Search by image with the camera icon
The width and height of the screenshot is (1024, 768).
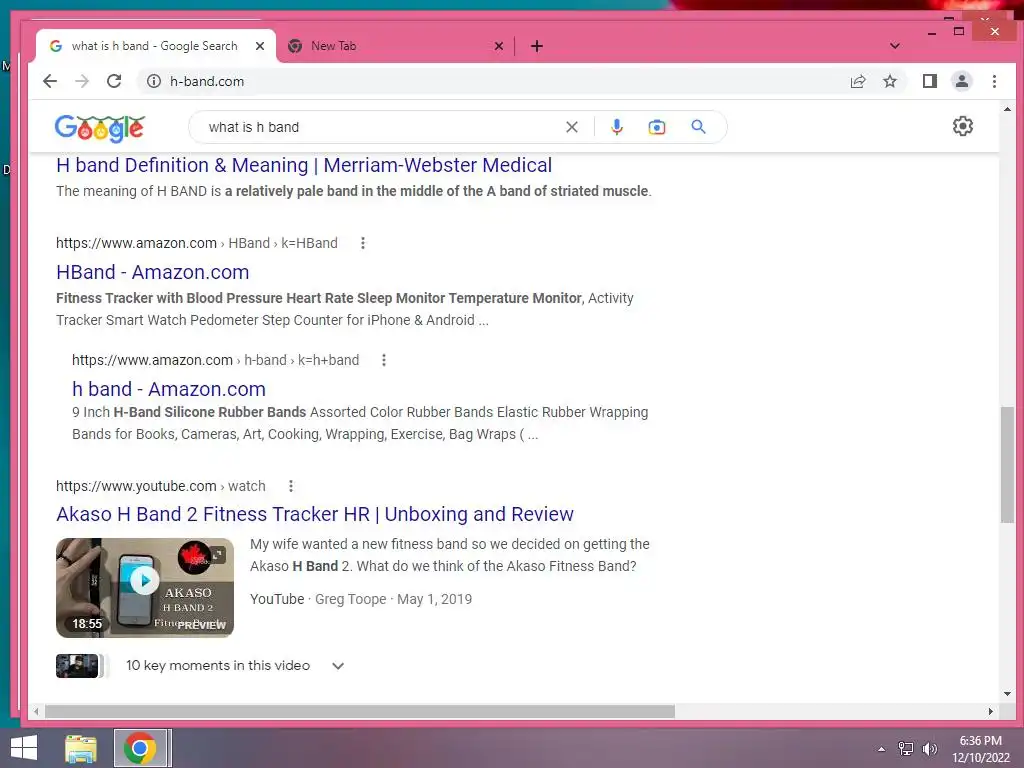(656, 127)
